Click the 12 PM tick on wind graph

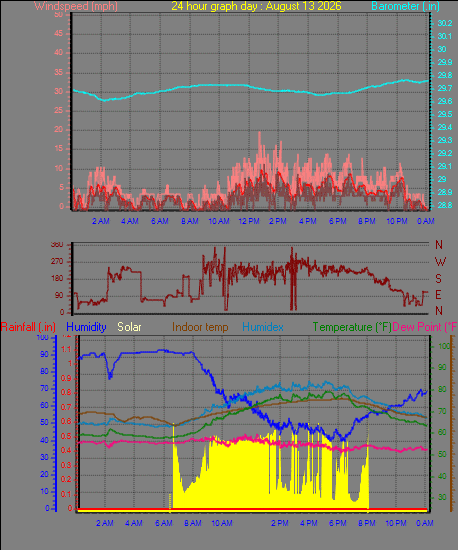coord(249,221)
